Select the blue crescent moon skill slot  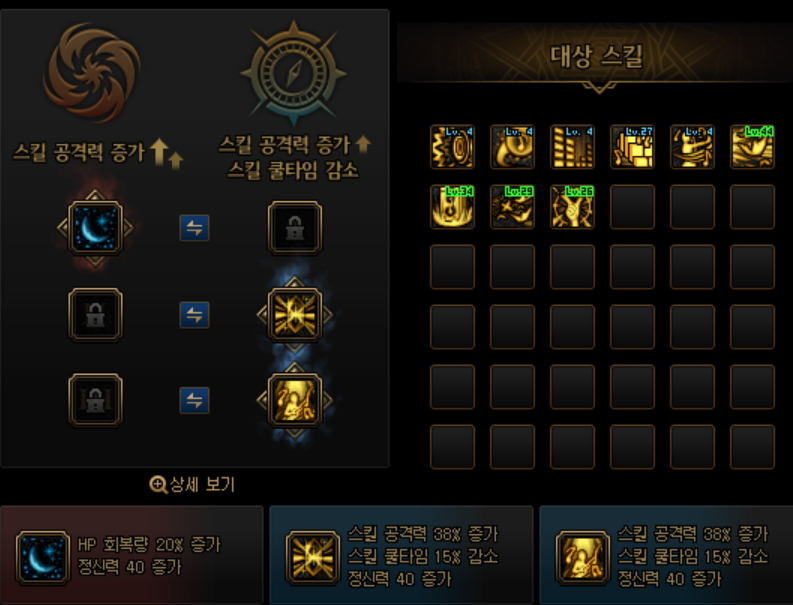95,228
